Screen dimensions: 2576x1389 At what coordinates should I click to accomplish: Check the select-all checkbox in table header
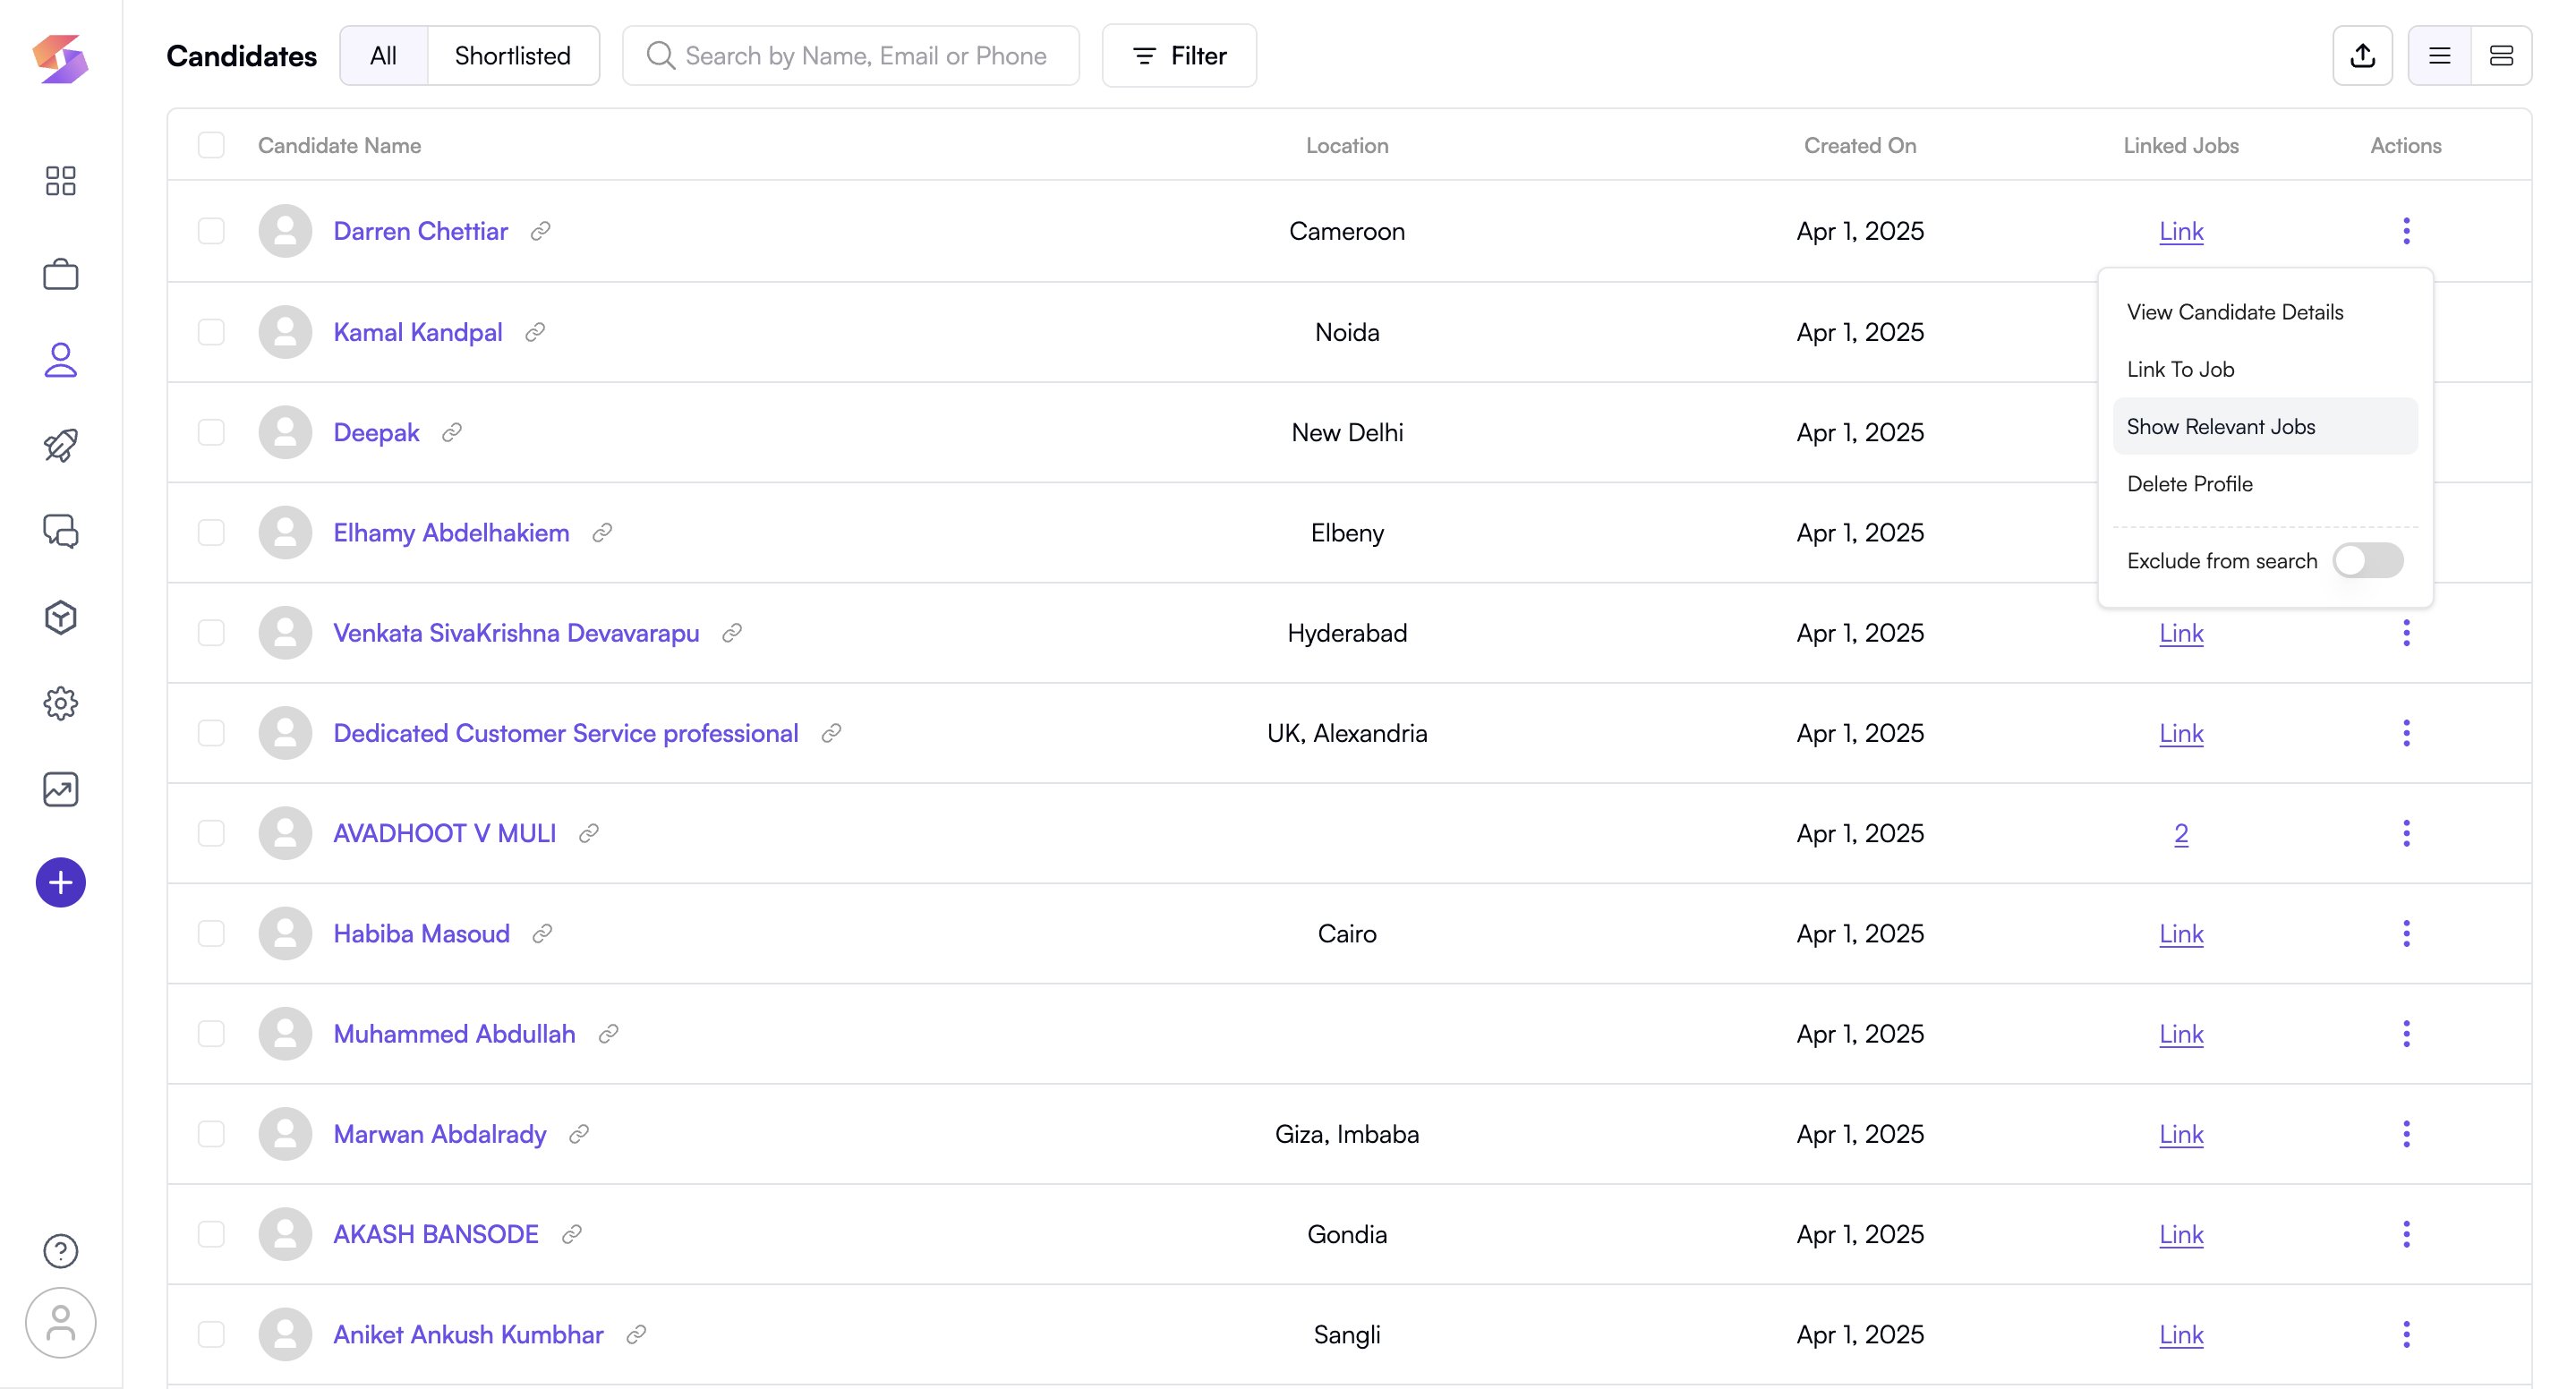[x=211, y=145]
